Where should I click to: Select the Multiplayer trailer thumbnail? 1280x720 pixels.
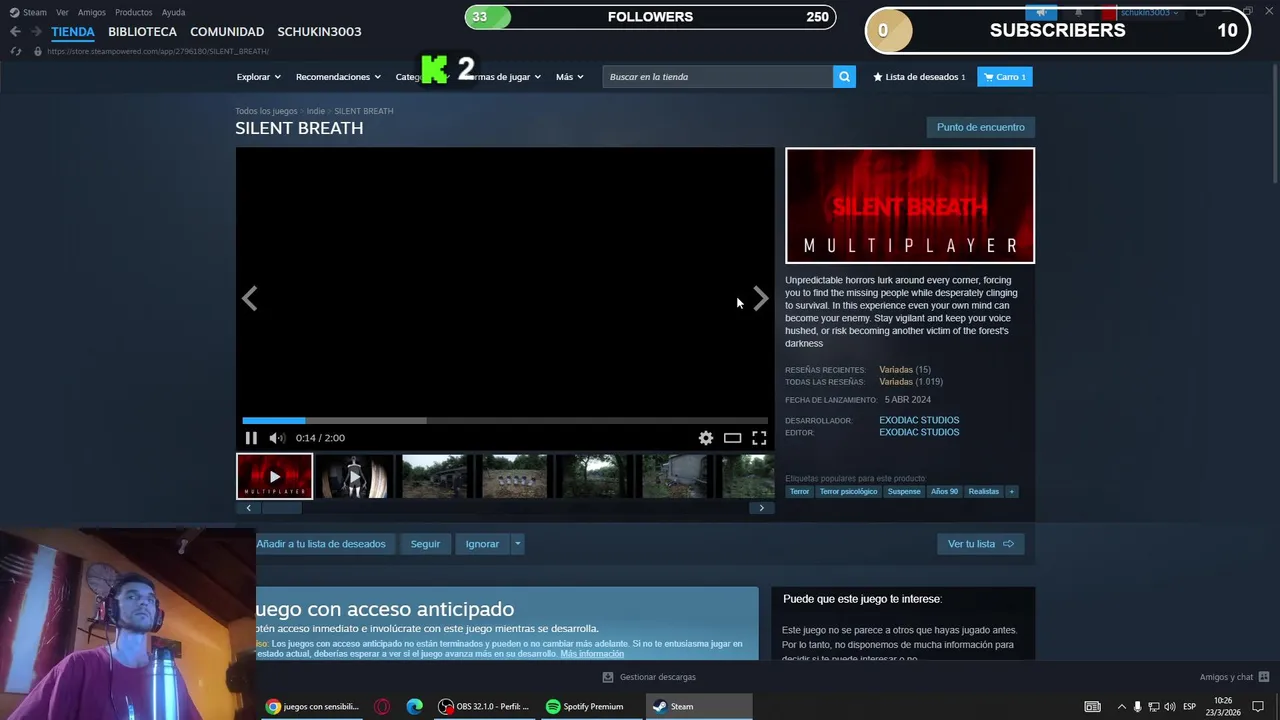[274, 476]
